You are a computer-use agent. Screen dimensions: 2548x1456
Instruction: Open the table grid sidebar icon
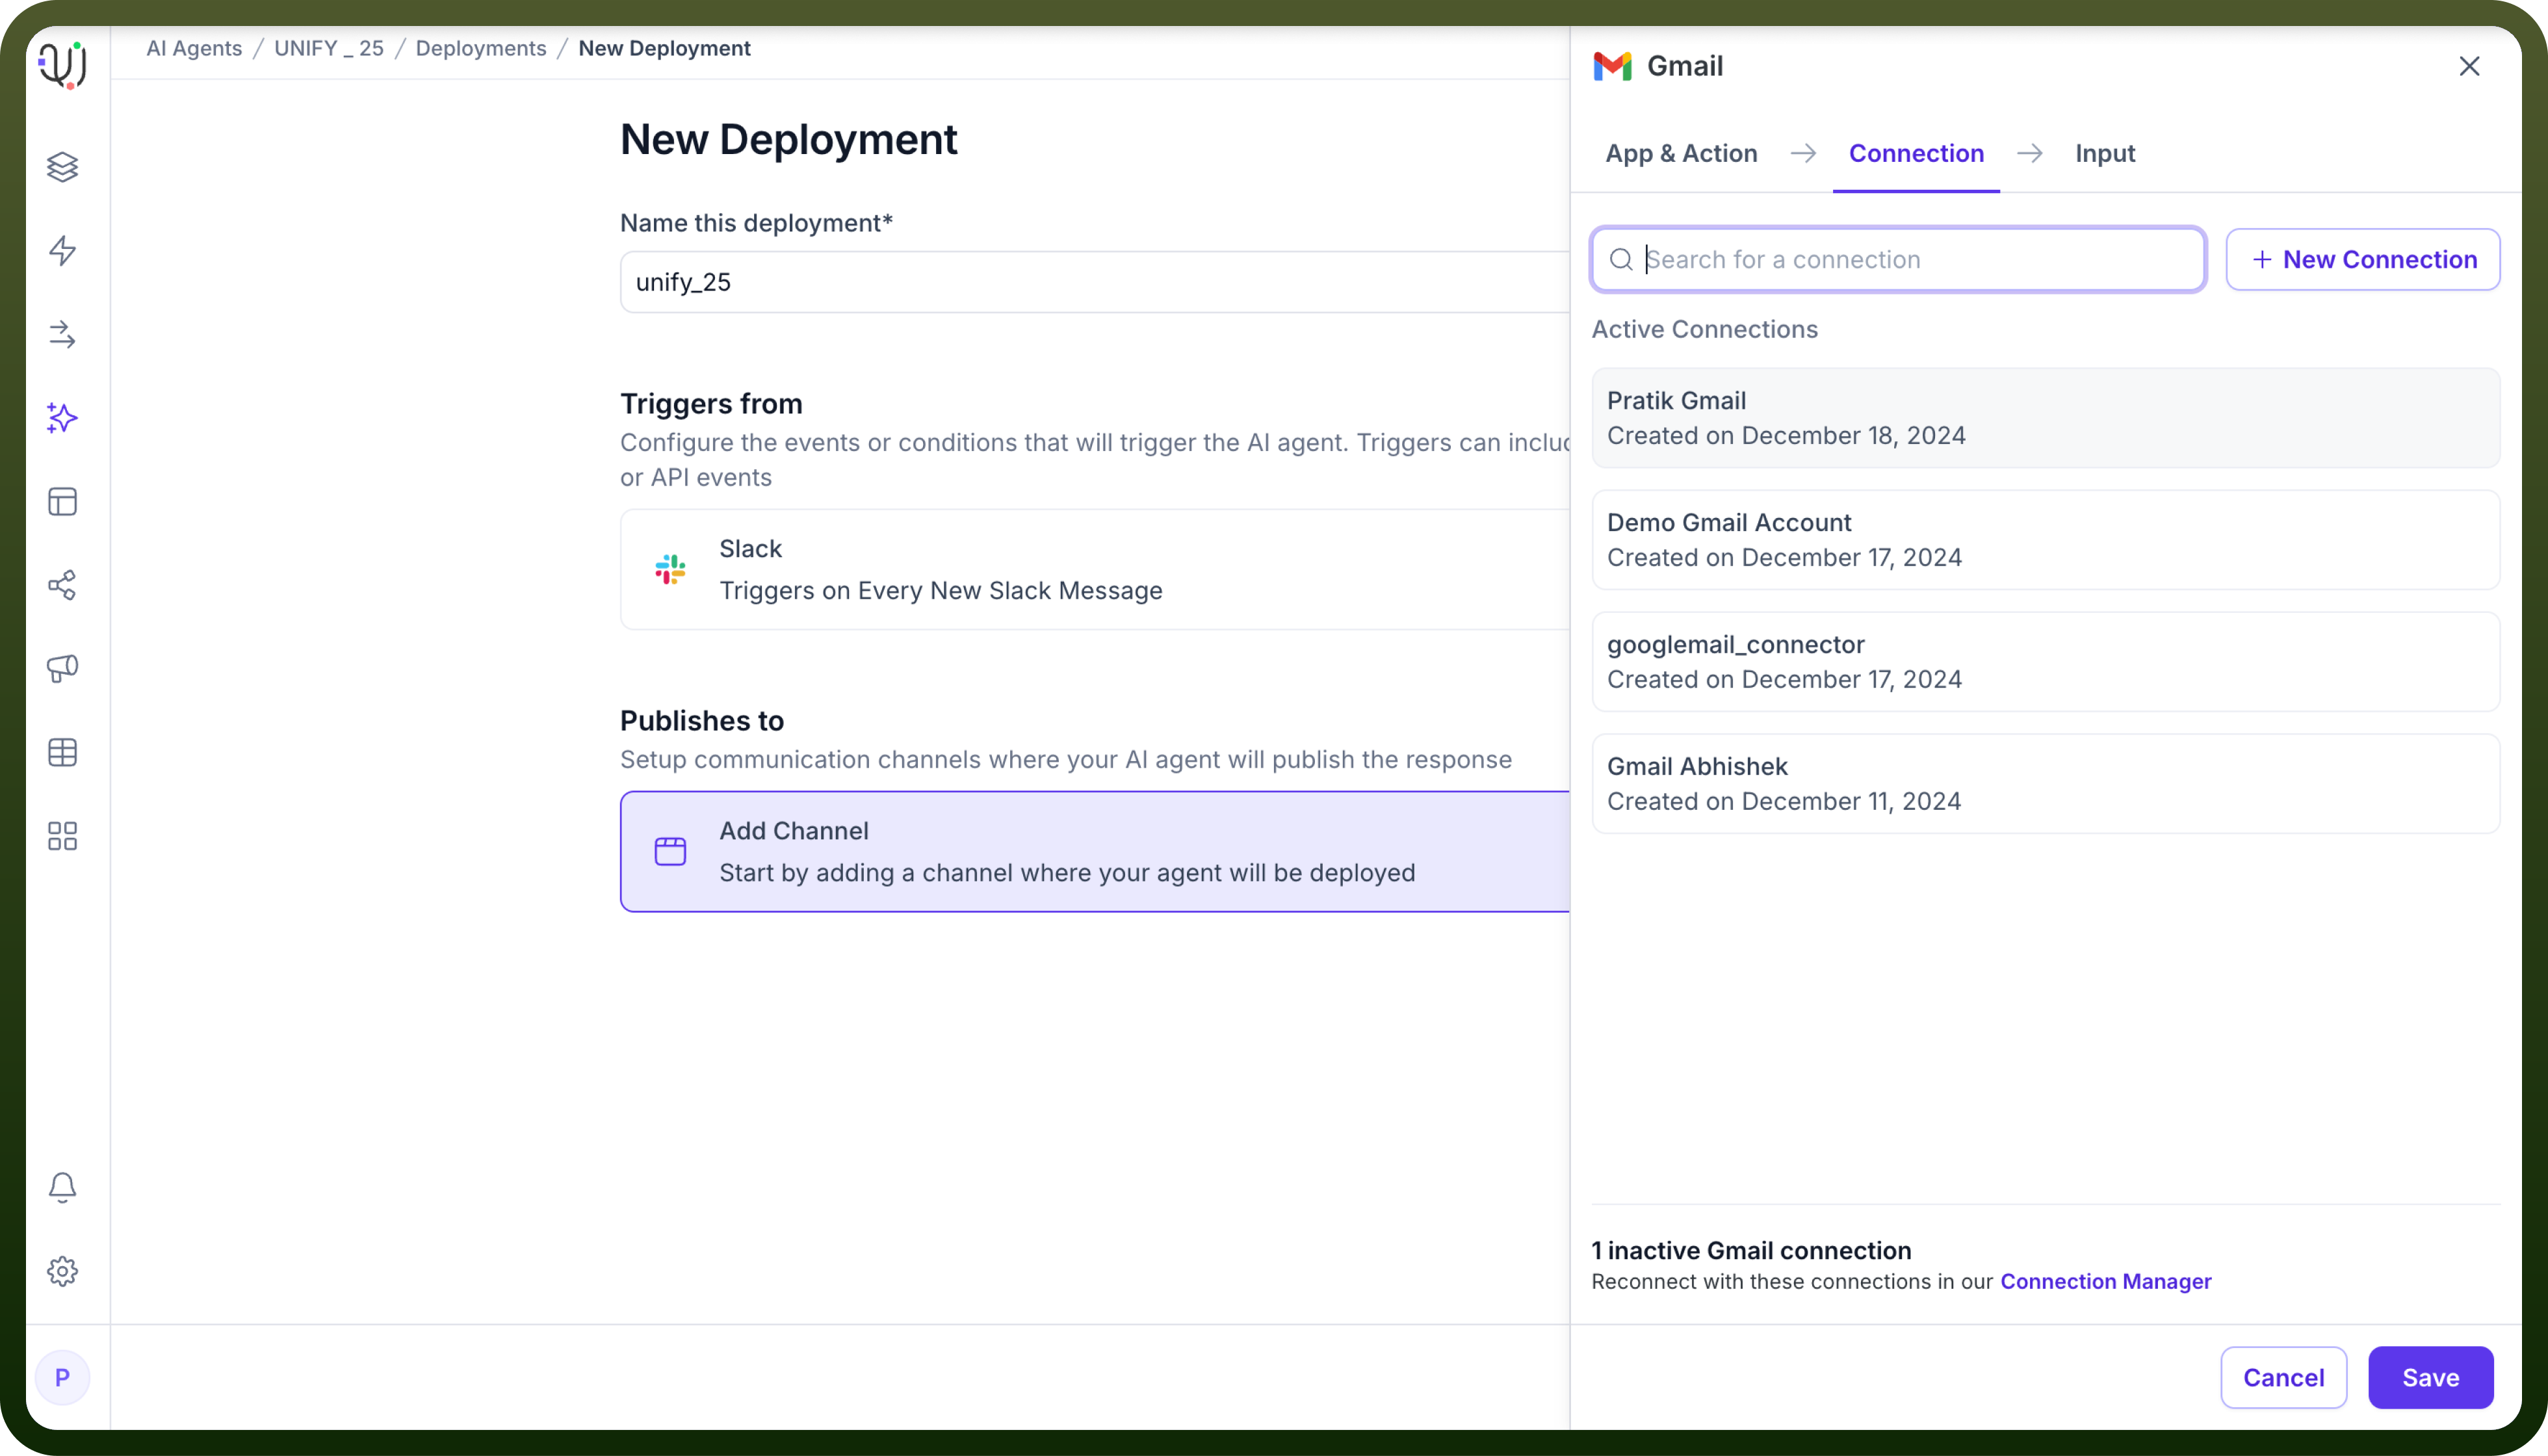[62, 752]
